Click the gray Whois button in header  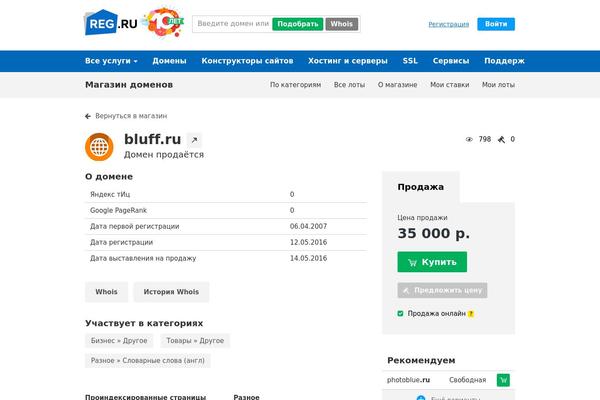point(342,24)
